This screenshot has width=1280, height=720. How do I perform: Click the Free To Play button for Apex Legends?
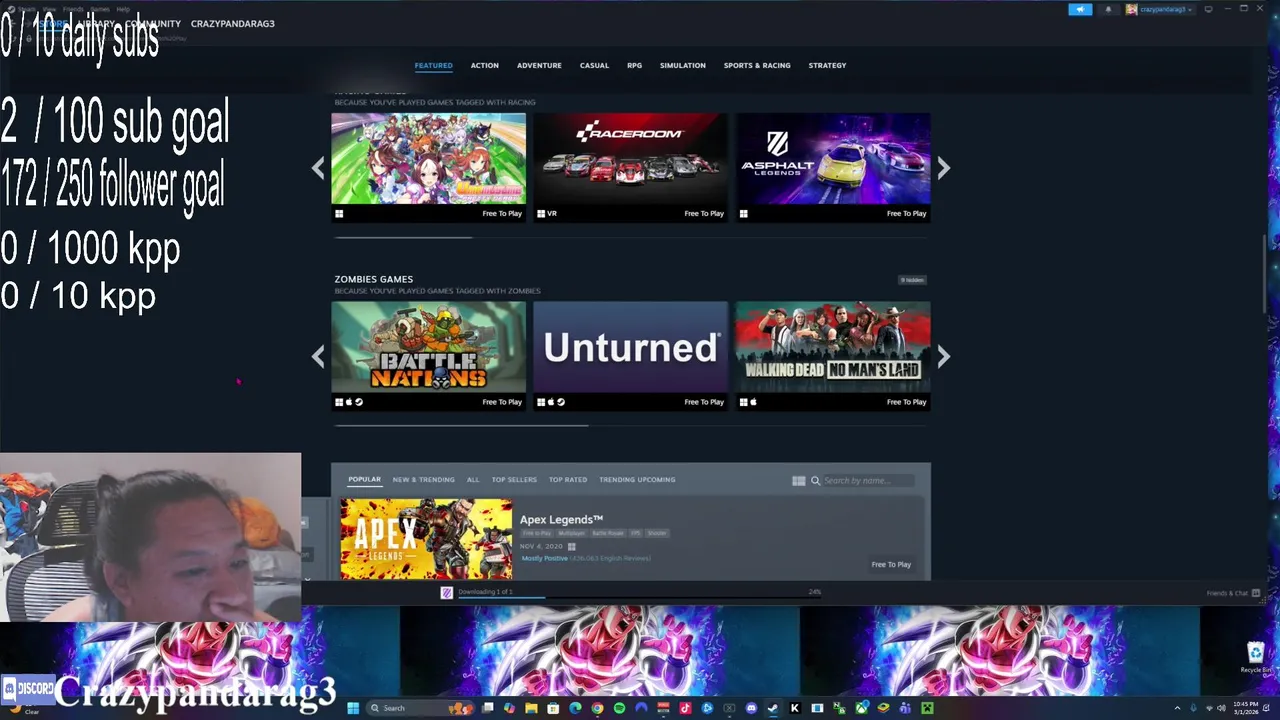pos(891,564)
